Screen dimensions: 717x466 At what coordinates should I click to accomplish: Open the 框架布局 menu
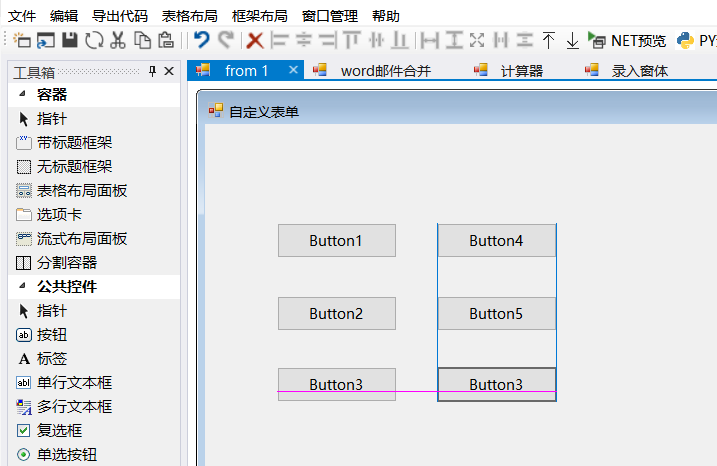click(x=259, y=16)
